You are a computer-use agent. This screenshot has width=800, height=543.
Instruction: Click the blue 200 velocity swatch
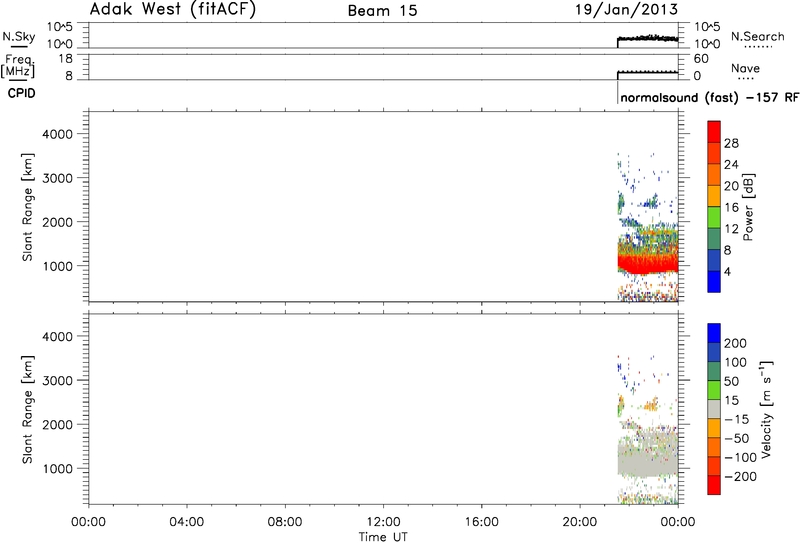click(714, 333)
